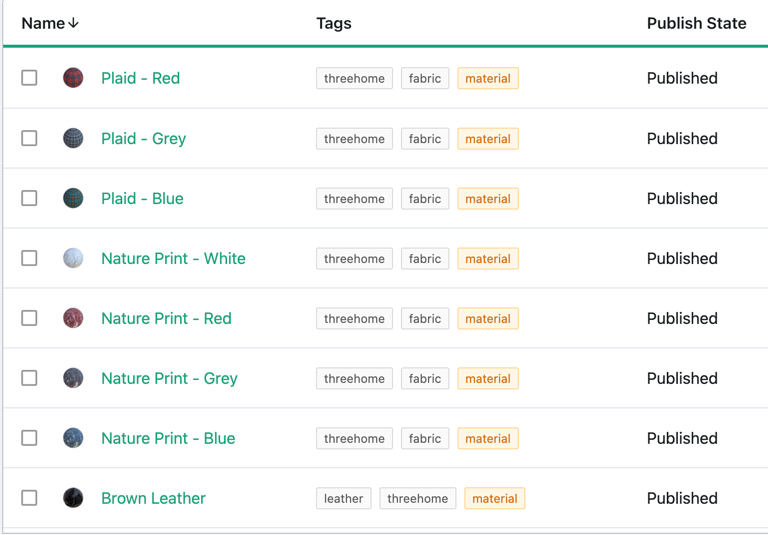Click the Nature Print - Grey sphere icon

73,378
